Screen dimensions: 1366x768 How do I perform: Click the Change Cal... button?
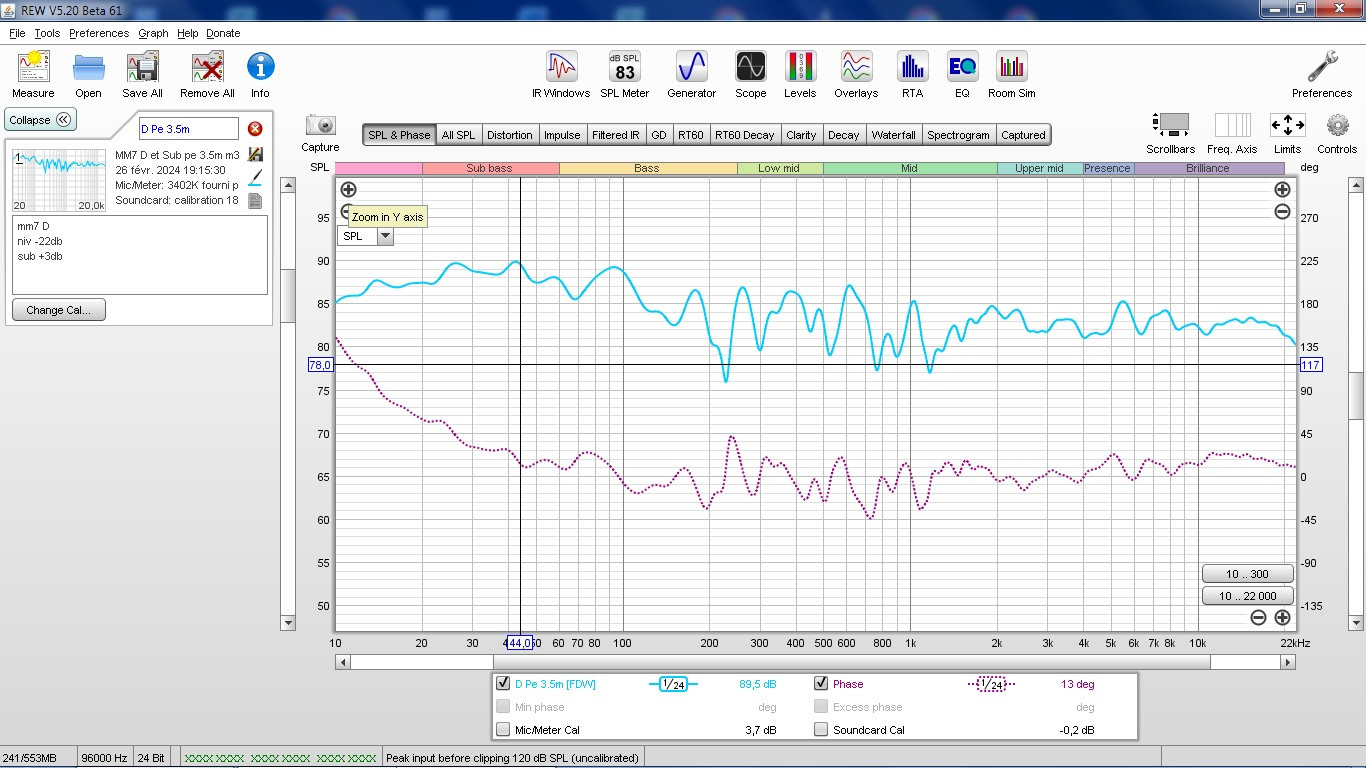coord(59,310)
